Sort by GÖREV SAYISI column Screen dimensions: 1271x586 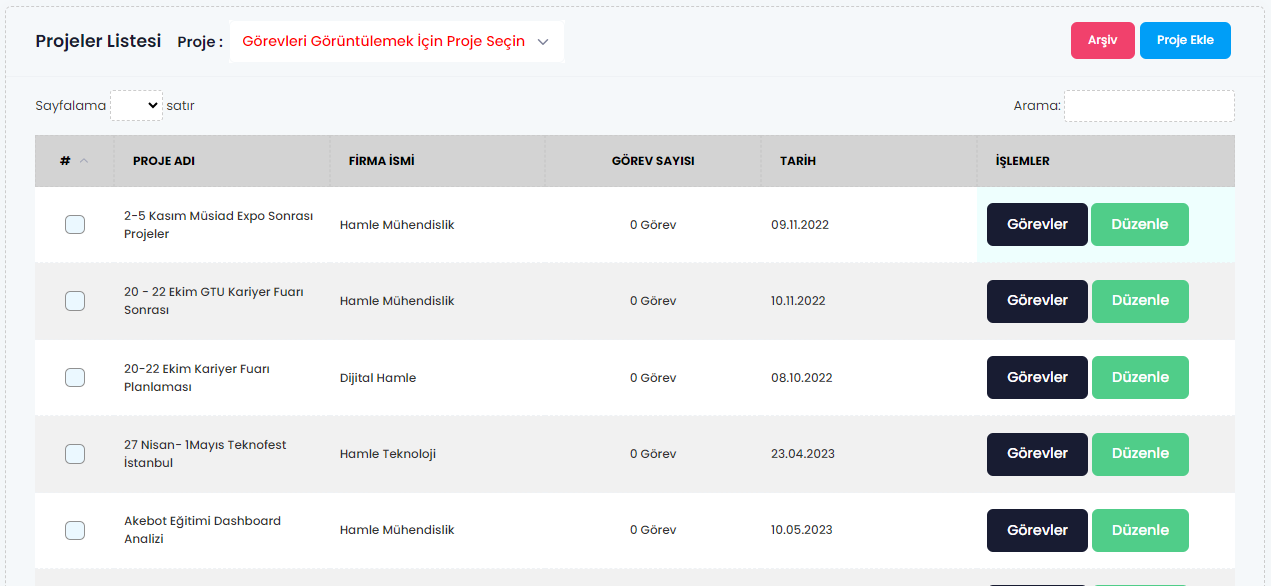(652, 161)
